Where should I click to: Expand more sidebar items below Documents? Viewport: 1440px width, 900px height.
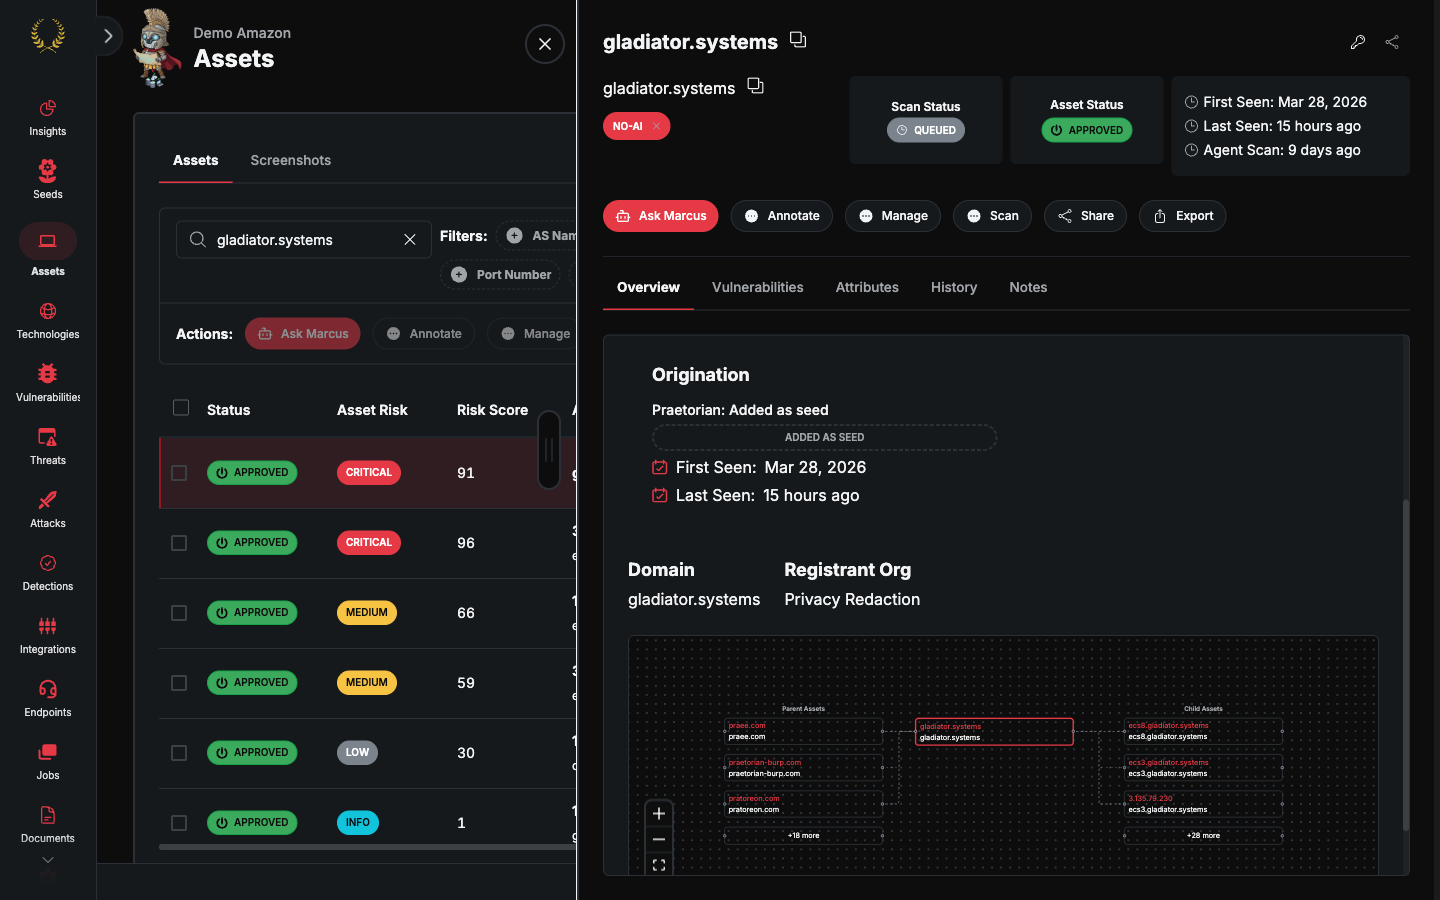[x=47, y=860]
